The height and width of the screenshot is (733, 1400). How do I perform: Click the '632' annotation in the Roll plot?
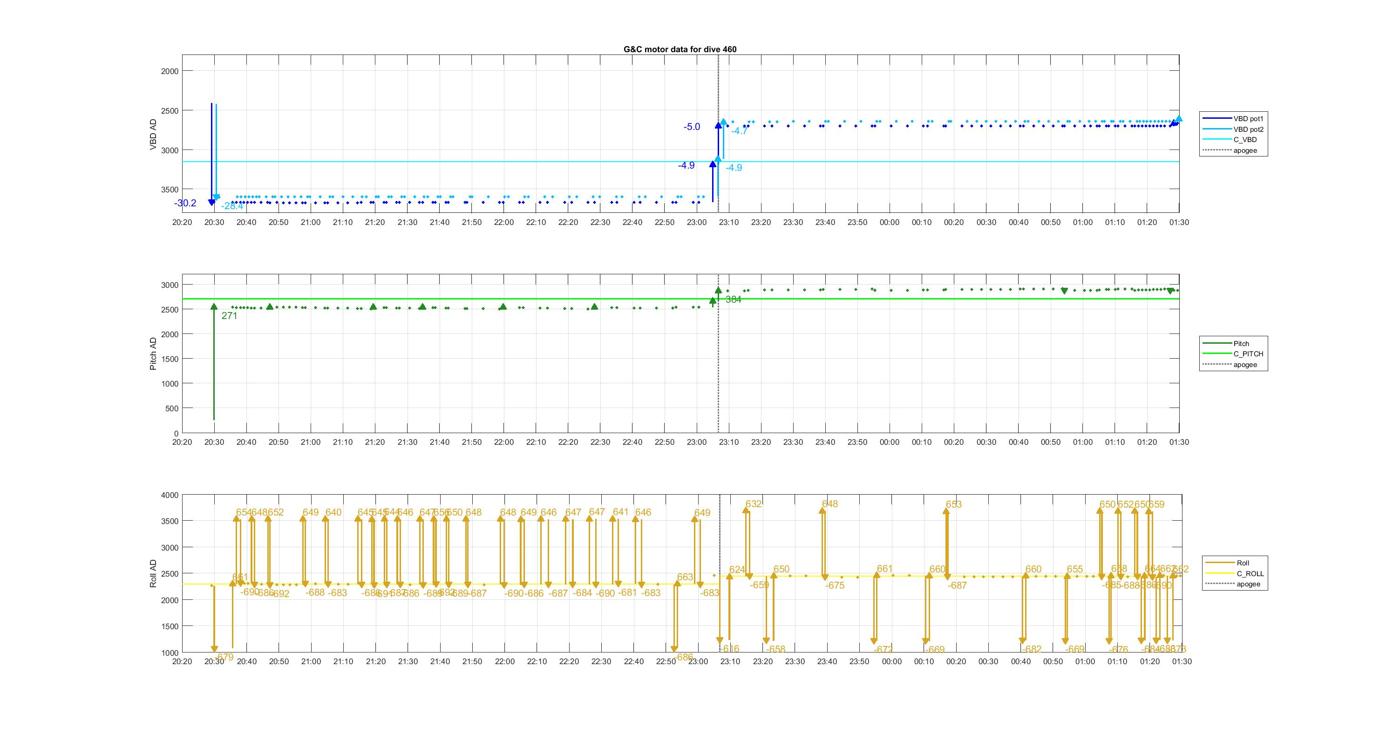point(753,504)
